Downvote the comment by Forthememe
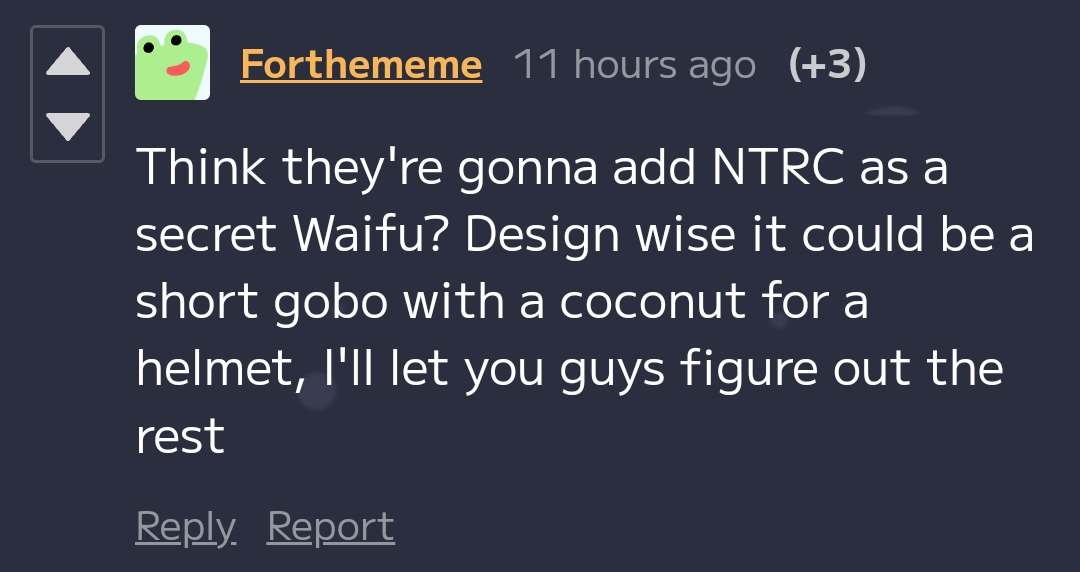Viewport: 1080px width, 572px height. pyautogui.click(x=68, y=126)
